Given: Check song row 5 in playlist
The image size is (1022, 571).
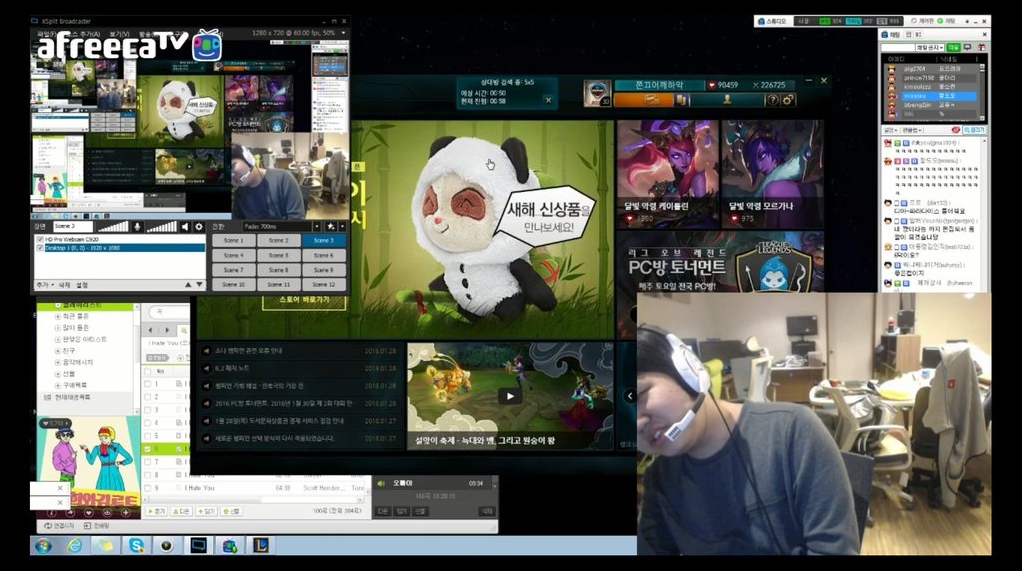Looking at the screenshot, I should point(147,436).
